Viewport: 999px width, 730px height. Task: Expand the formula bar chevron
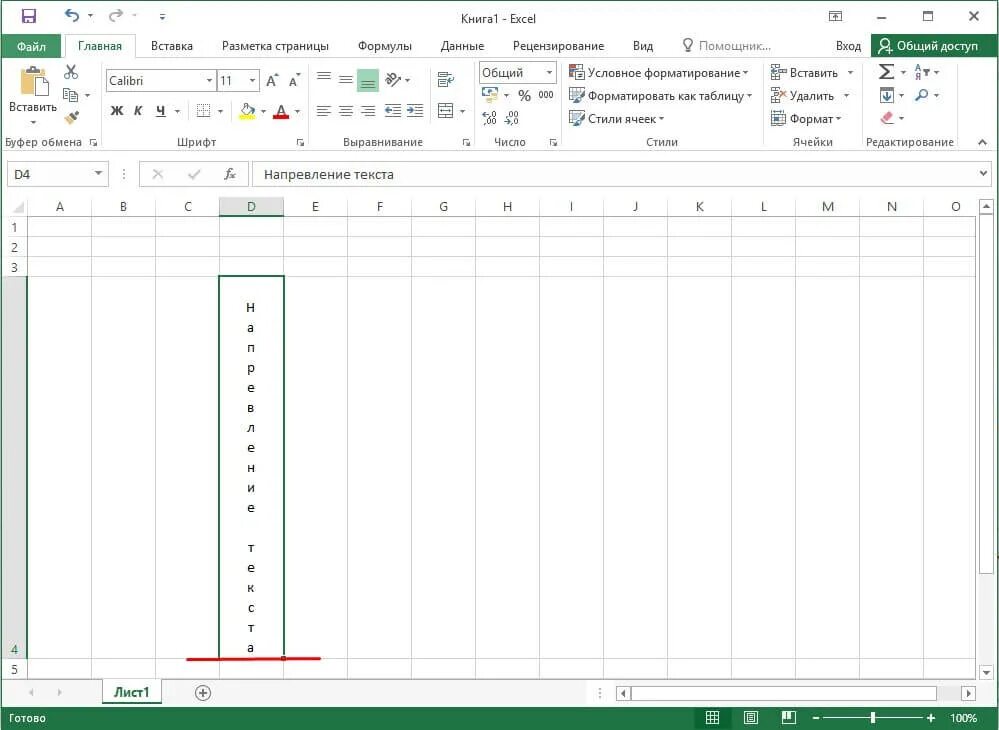[983, 173]
